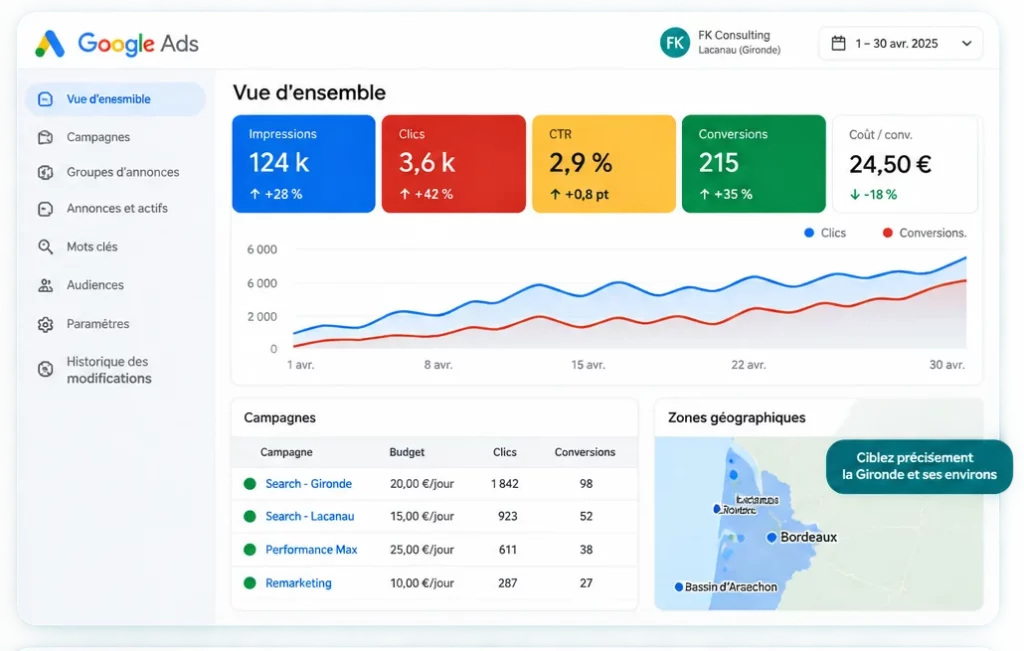Click green status dot for Search - Lacanau
This screenshot has width=1024, height=651.
point(249,516)
